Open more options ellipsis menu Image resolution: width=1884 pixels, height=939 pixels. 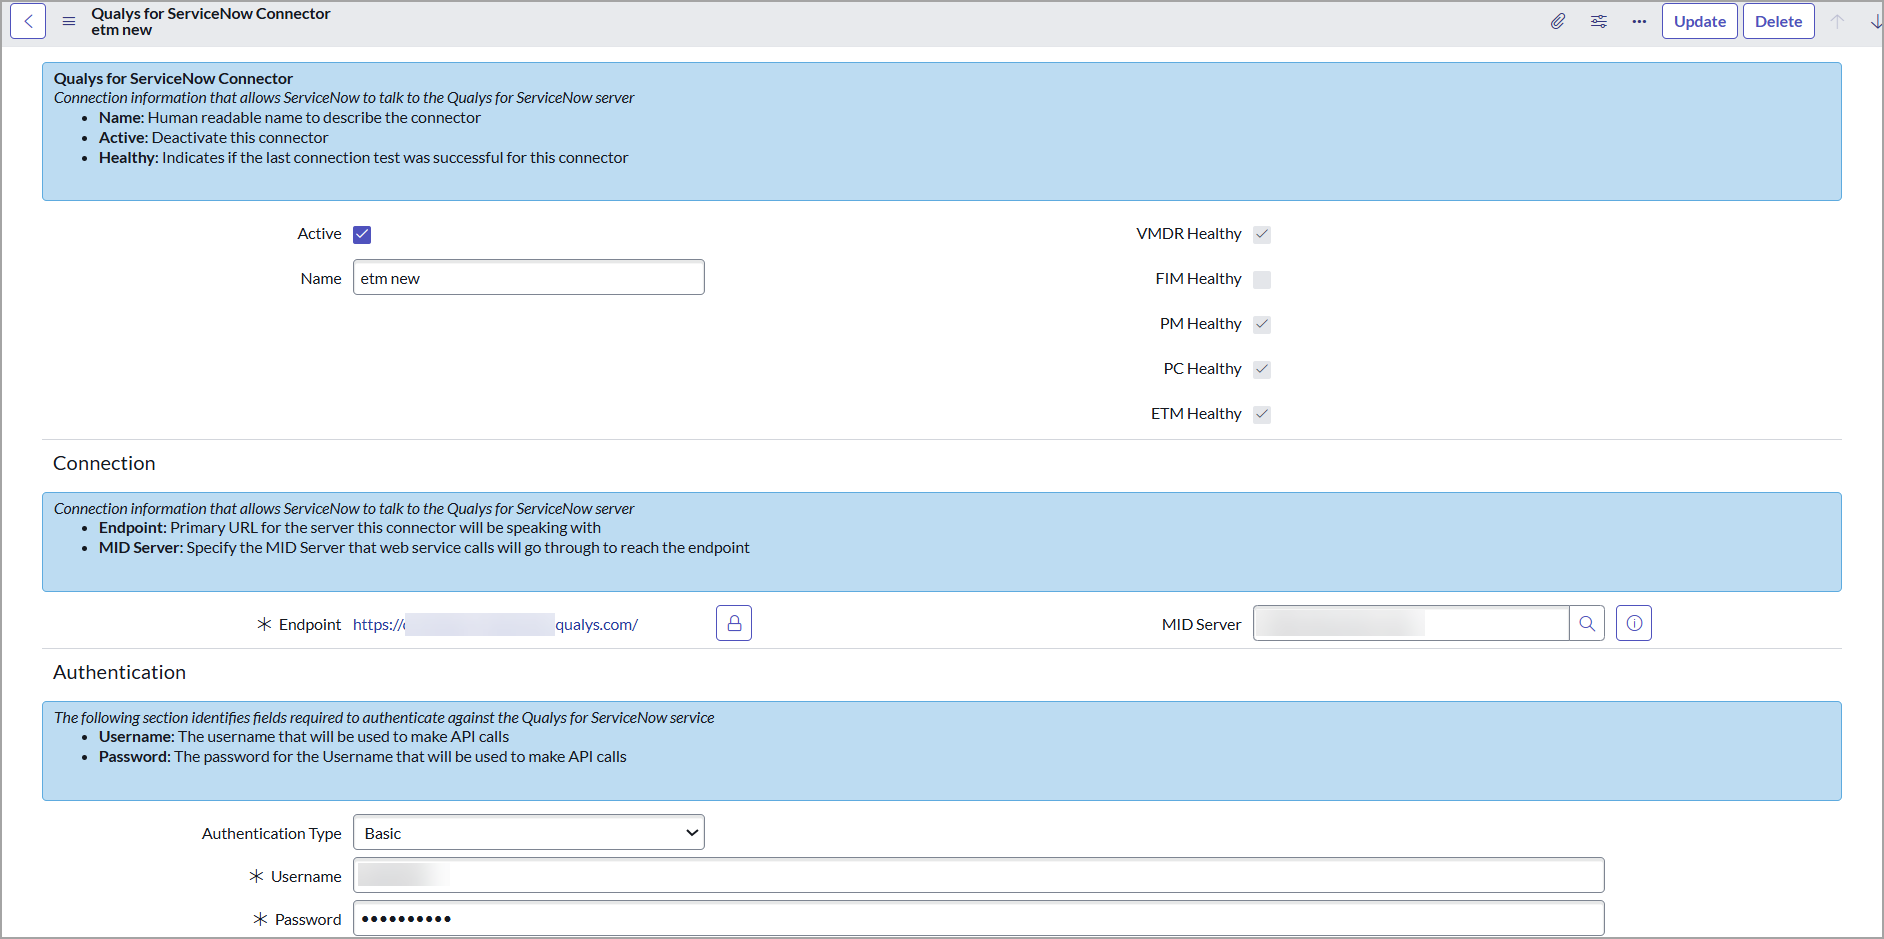1639,21
